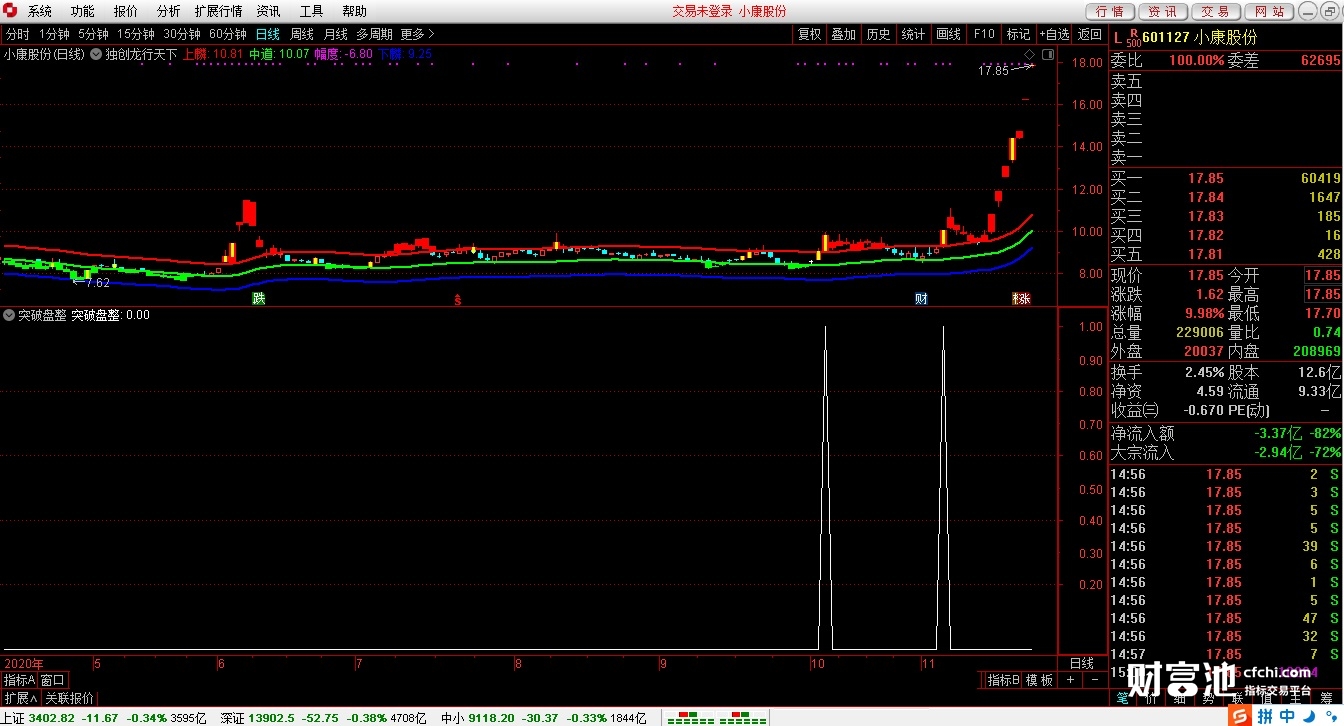Click the 资讯 button at top right
1344x726 pixels.
click(x=1162, y=12)
